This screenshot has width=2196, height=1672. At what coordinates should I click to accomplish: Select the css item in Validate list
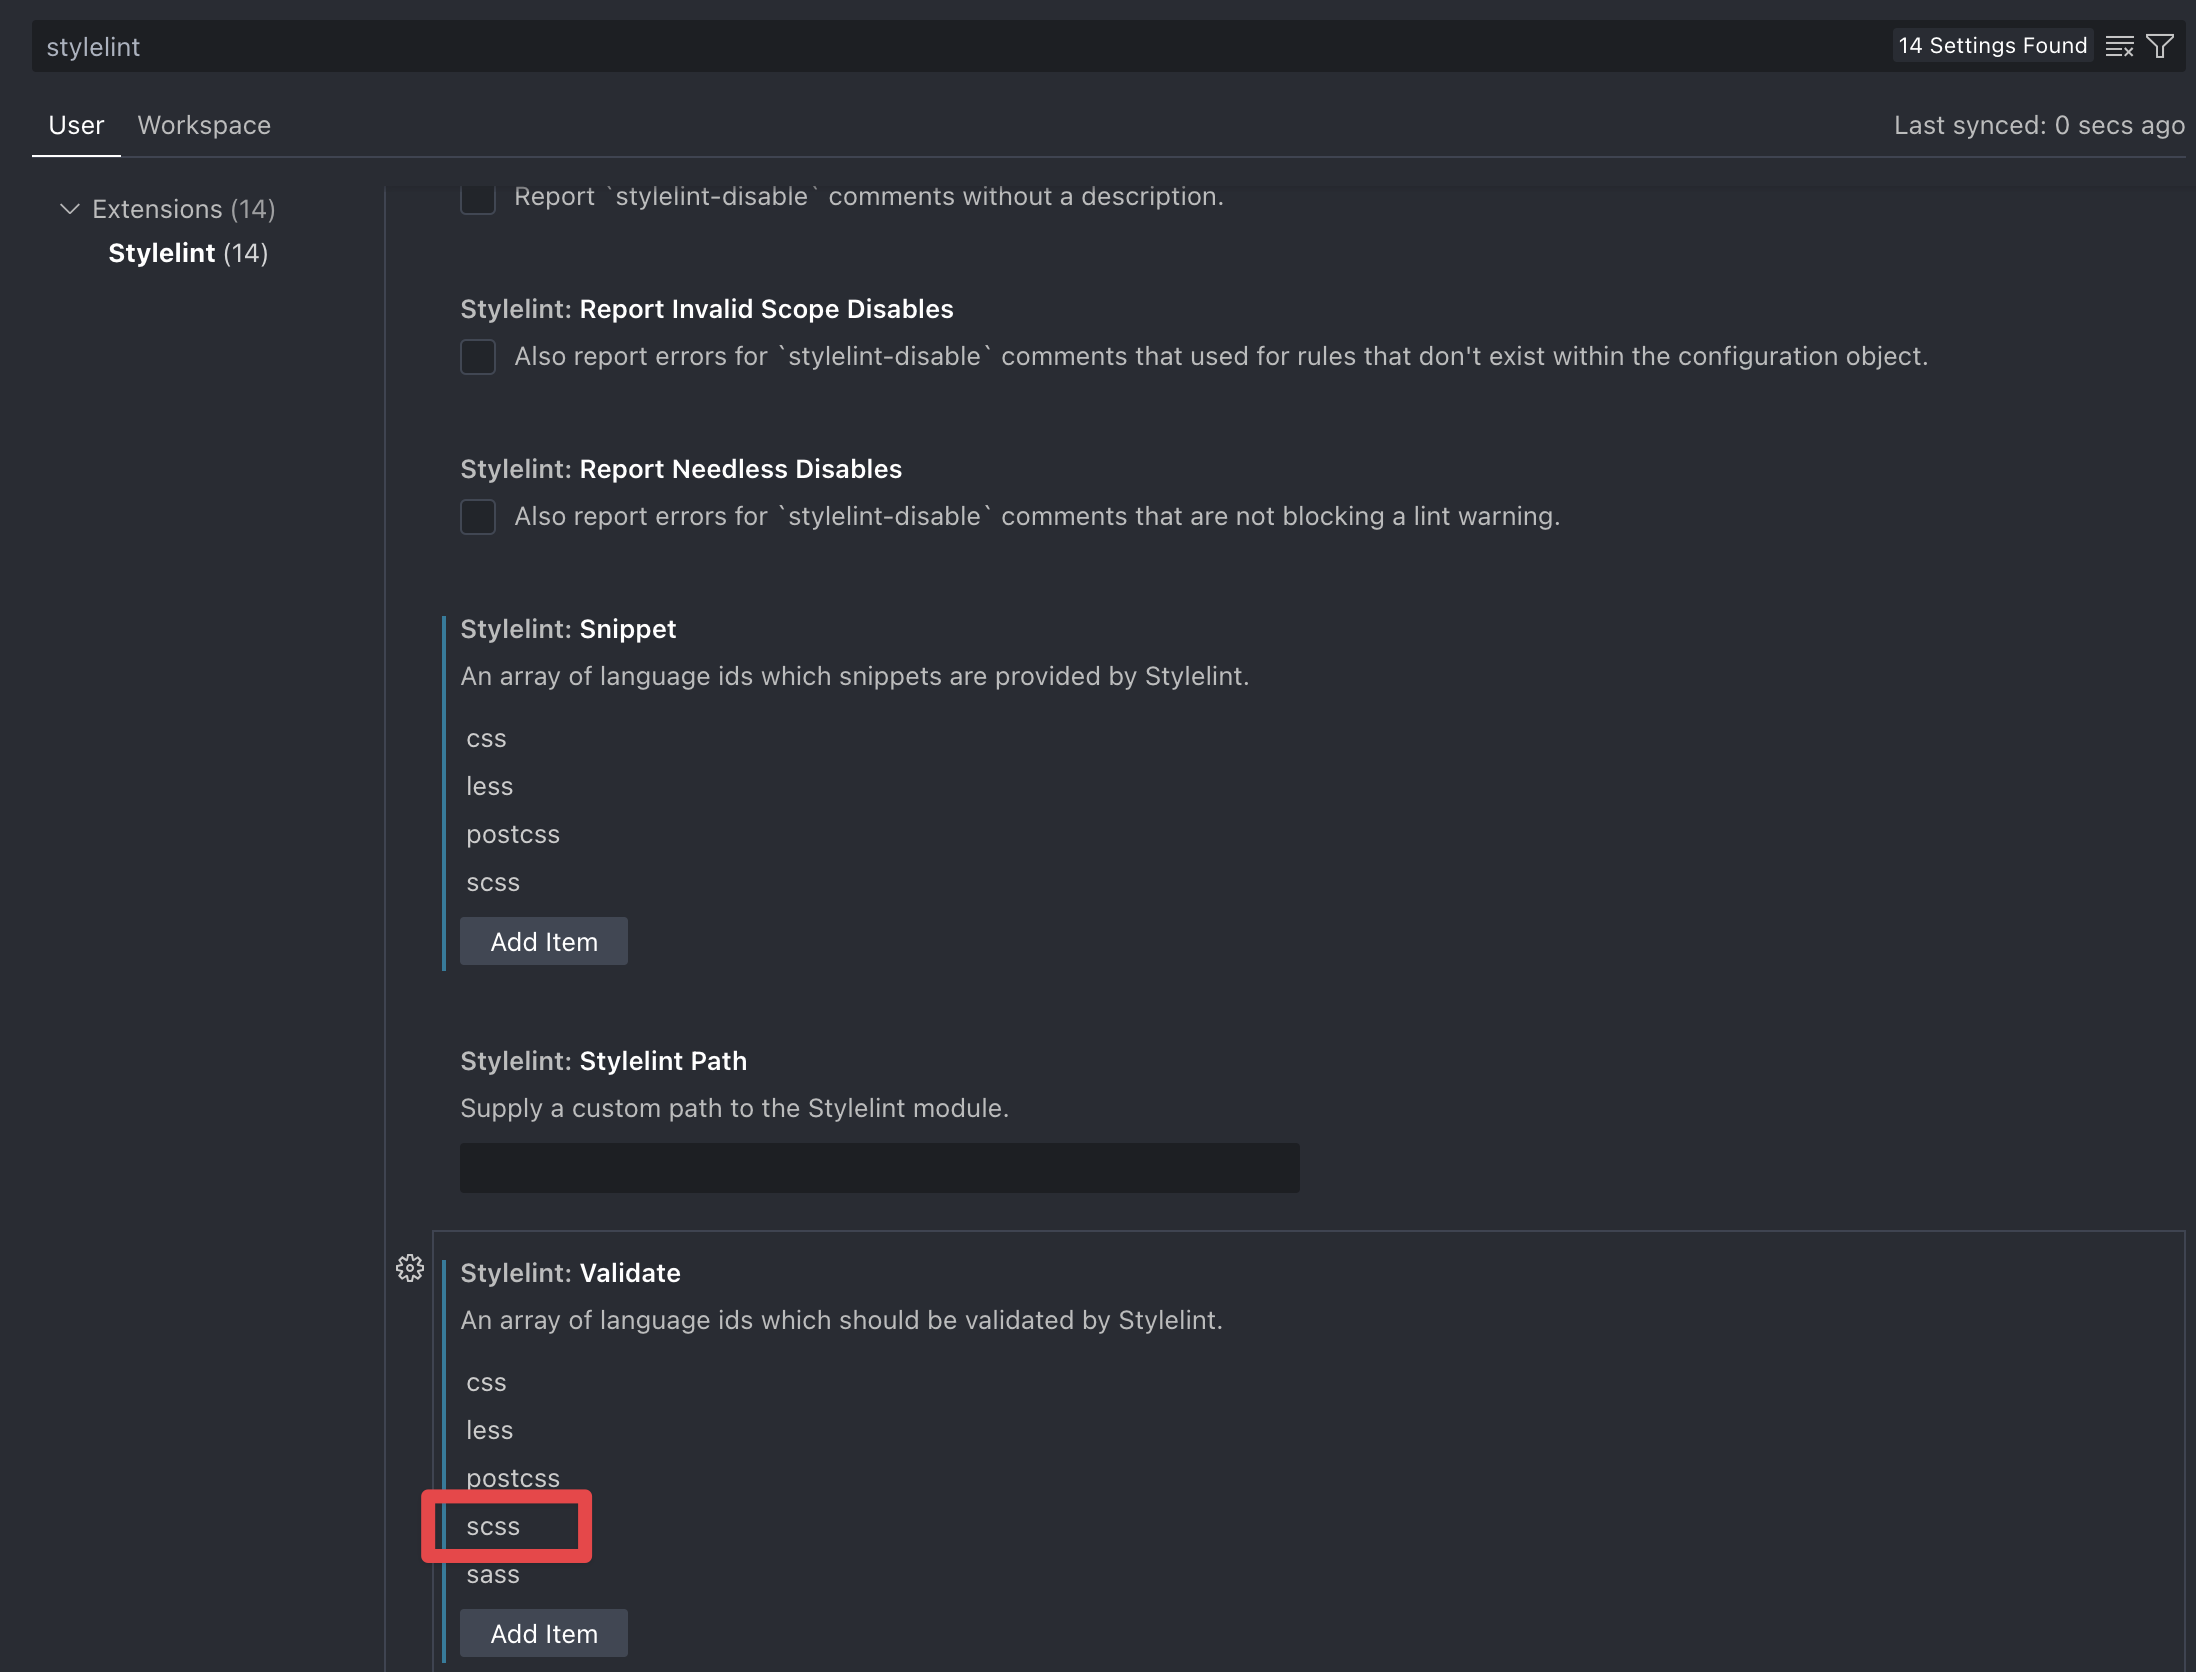pyautogui.click(x=486, y=1383)
